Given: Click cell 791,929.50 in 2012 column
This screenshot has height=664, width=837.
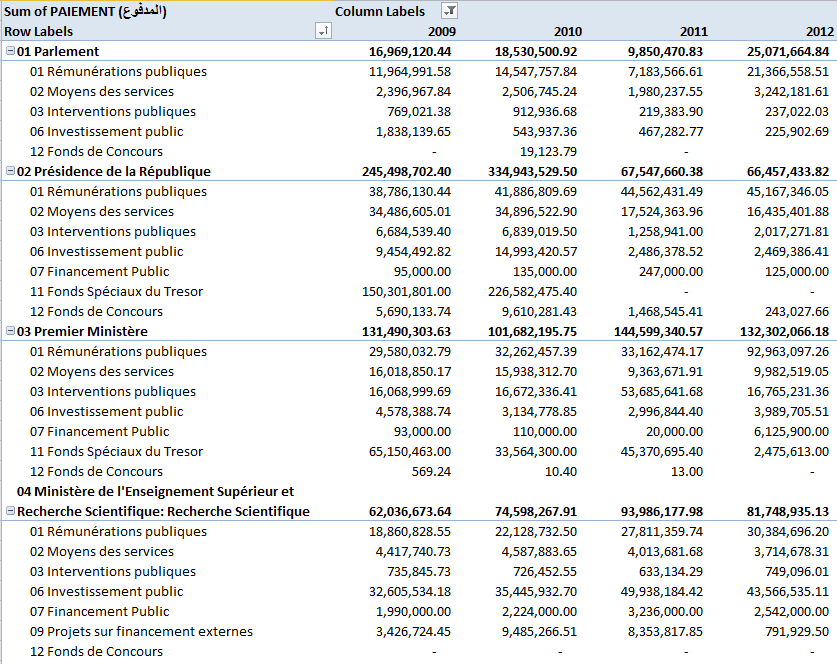Looking at the screenshot, I should [x=797, y=632].
